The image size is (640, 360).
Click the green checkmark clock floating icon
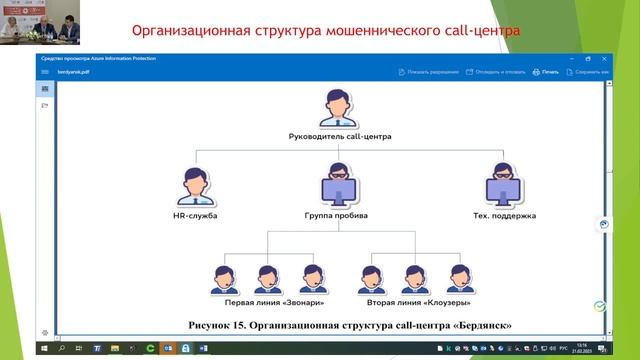600,306
